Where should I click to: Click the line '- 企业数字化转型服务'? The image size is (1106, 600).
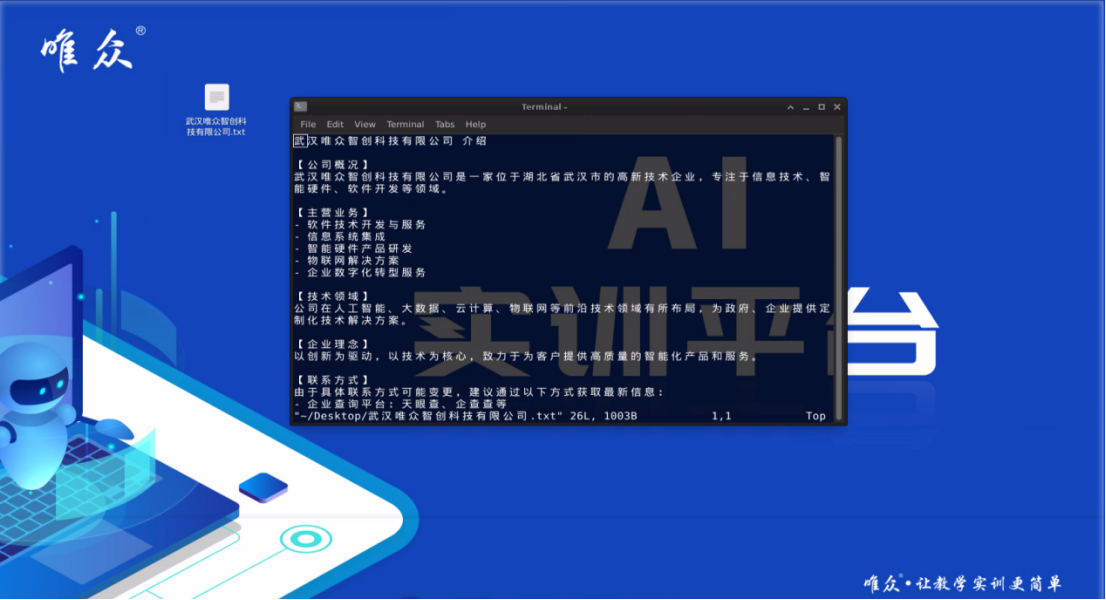point(360,272)
